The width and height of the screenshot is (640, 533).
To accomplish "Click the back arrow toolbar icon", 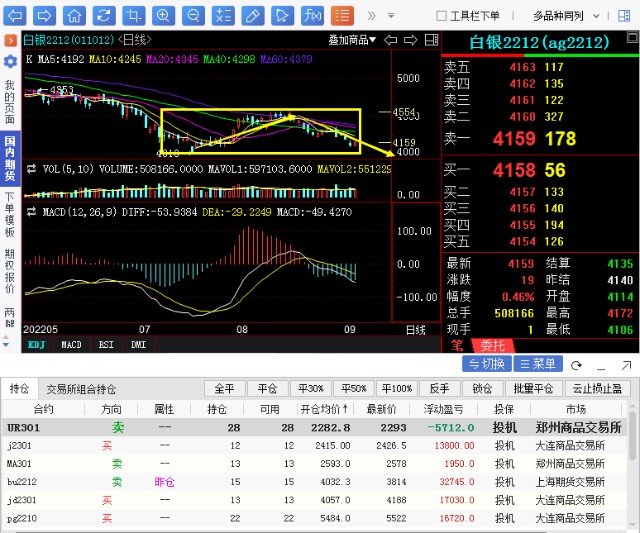I will tap(15, 16).
